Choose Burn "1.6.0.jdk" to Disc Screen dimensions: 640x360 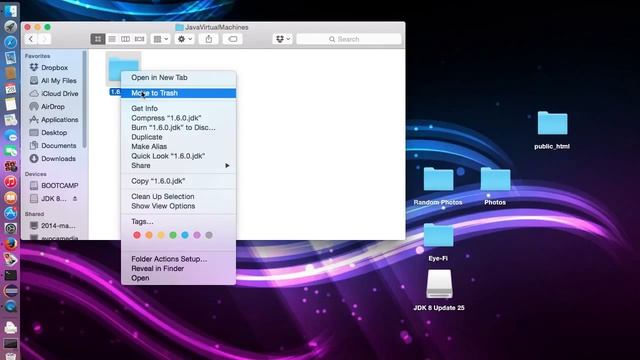point(178,127)
